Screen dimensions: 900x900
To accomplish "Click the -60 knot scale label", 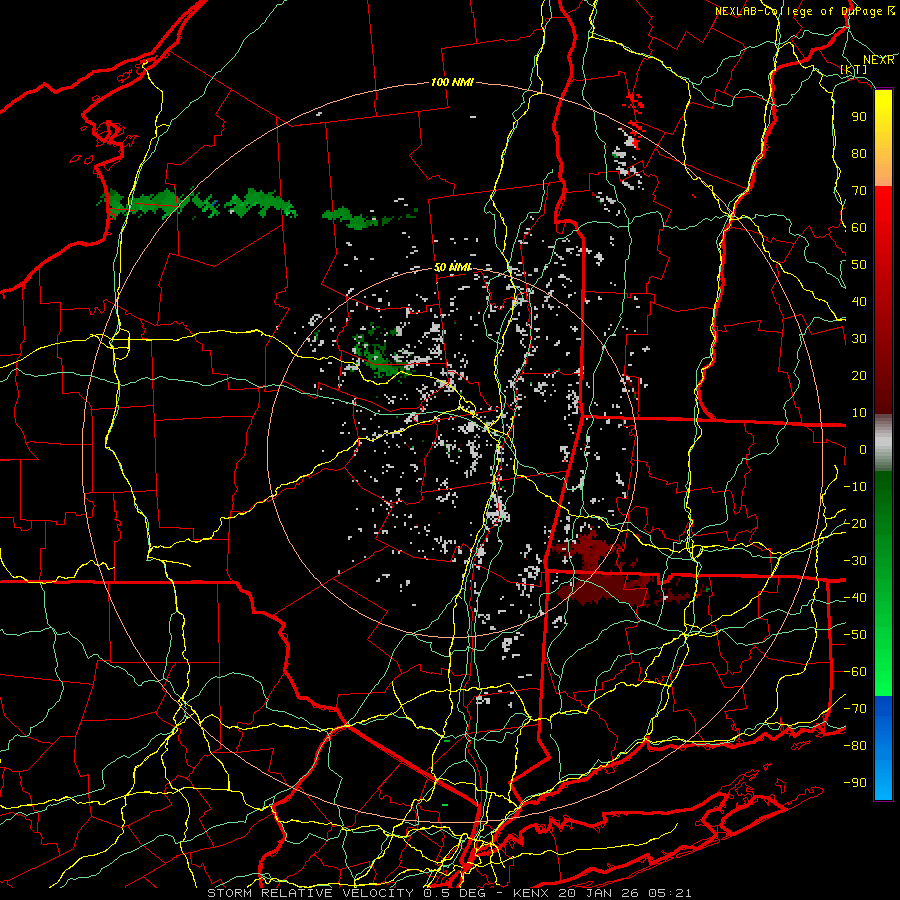I will (x=855, y=672).
